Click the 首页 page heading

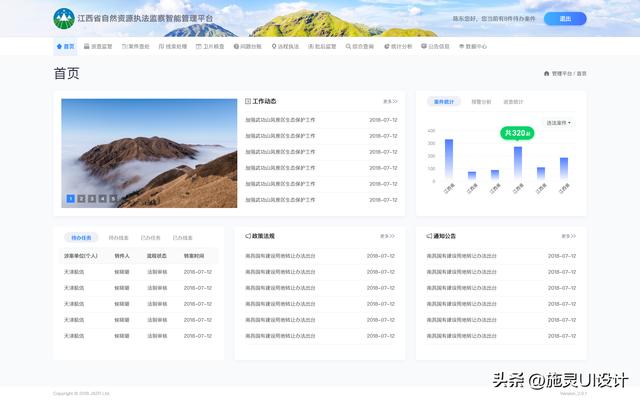67,73
